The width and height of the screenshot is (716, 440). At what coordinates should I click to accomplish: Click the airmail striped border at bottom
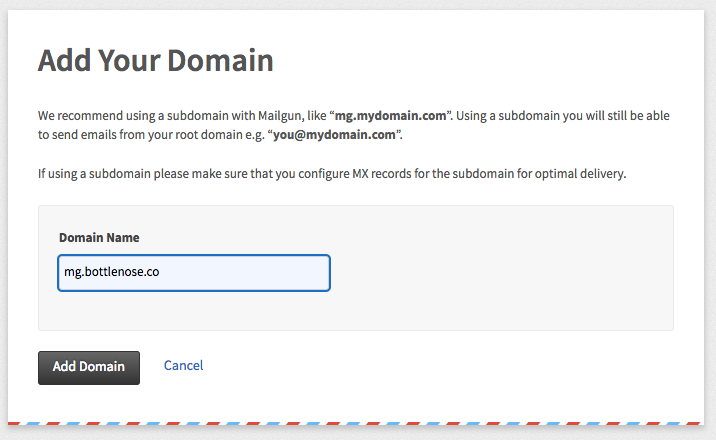[x=354, y=424]
